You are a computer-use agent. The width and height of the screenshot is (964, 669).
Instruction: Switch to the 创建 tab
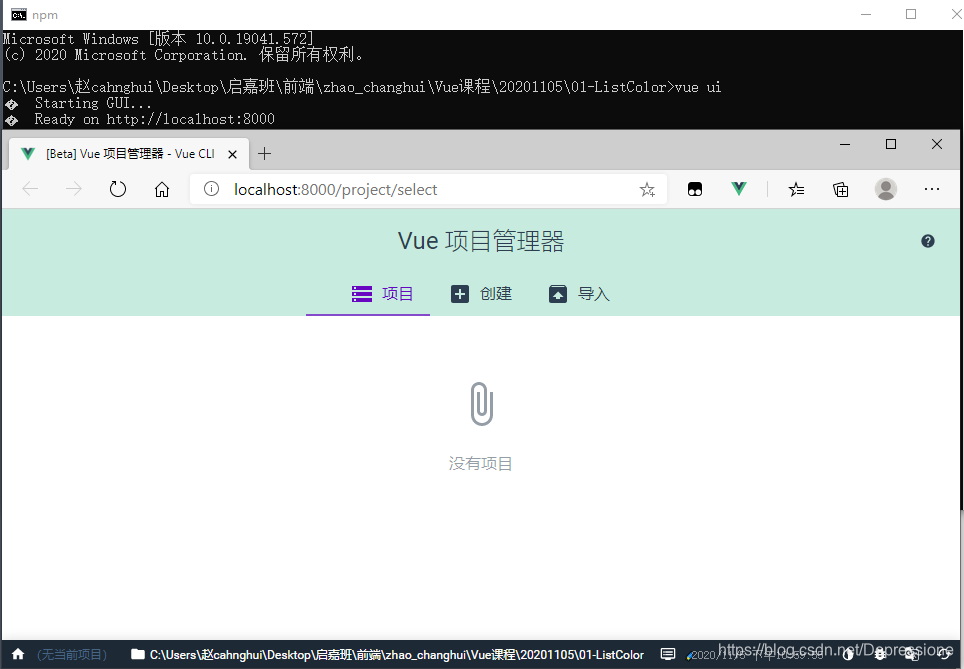[x=481, y=294]
